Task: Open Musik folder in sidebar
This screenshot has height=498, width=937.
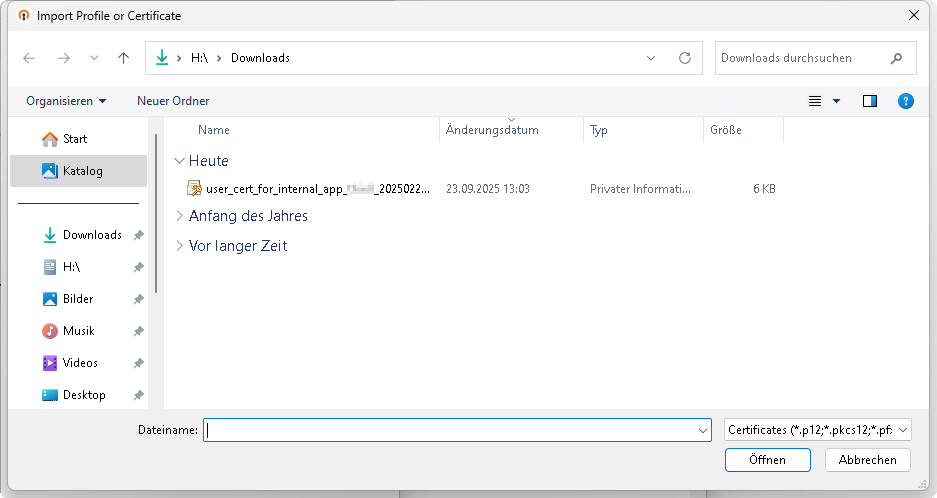Action: (x=78, y=331)
